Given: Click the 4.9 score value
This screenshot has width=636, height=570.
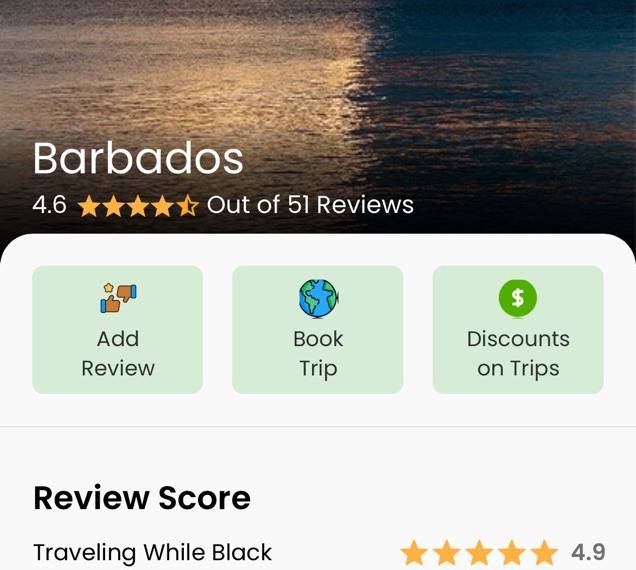Looking at the screenshot, I should point(589,552).
